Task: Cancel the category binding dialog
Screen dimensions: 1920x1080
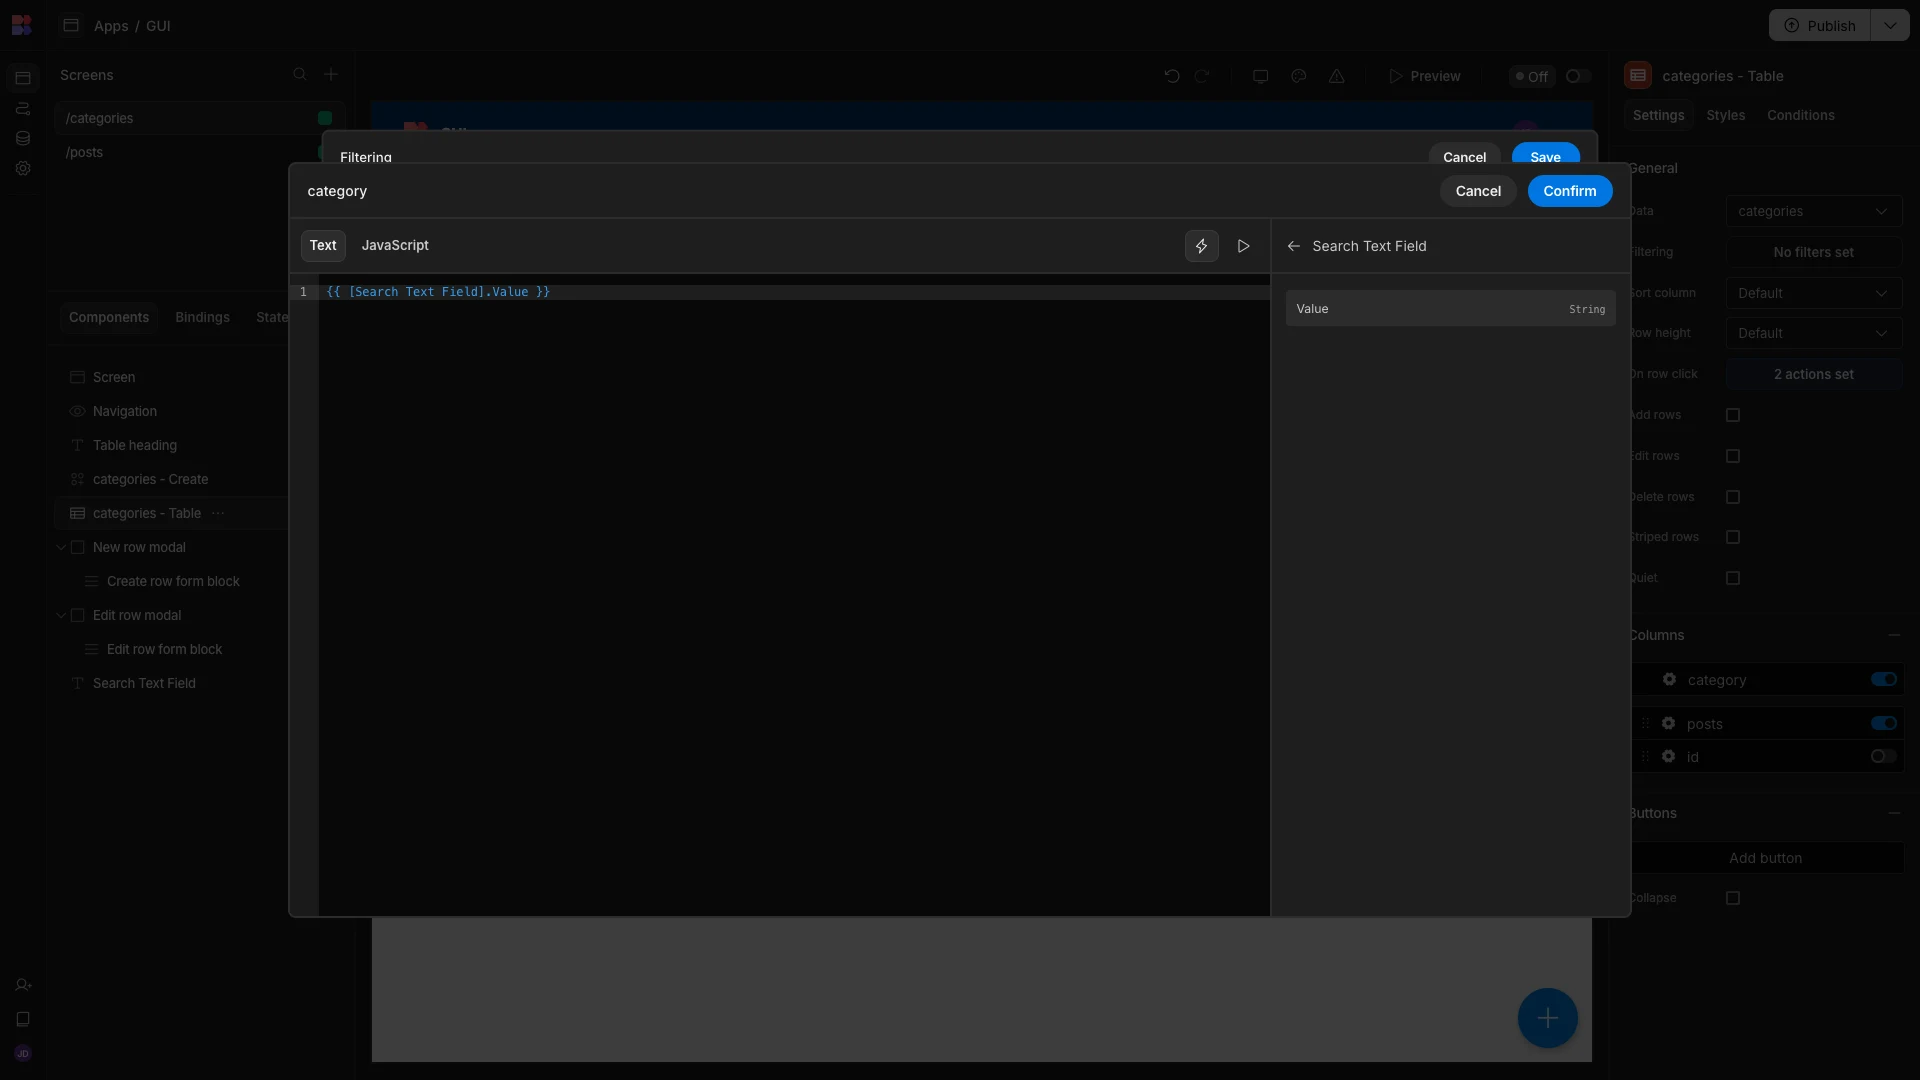Action: pos(1478,191)
